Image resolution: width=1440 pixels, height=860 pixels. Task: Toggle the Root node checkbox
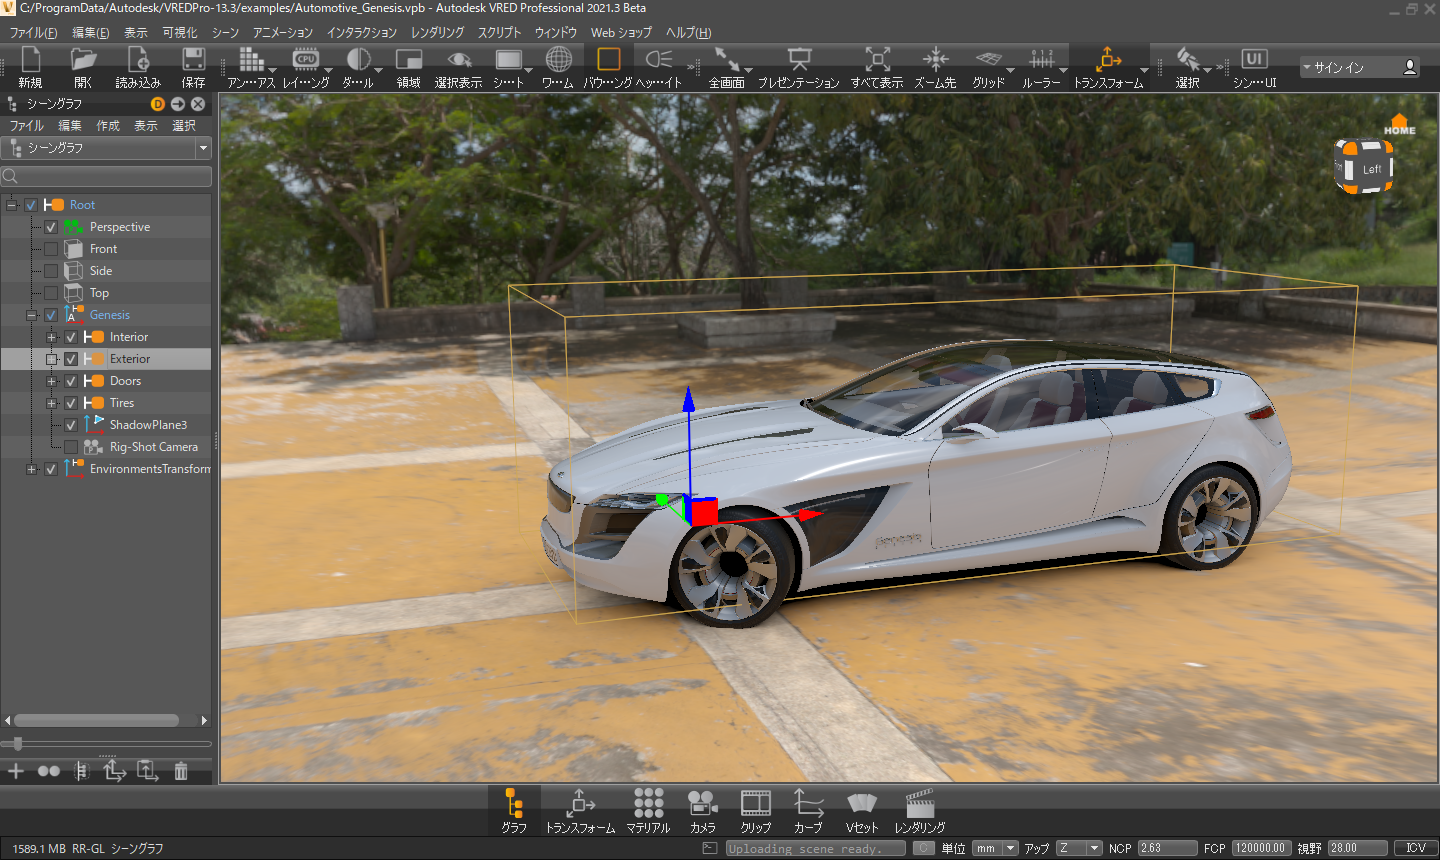coord(31,205)
